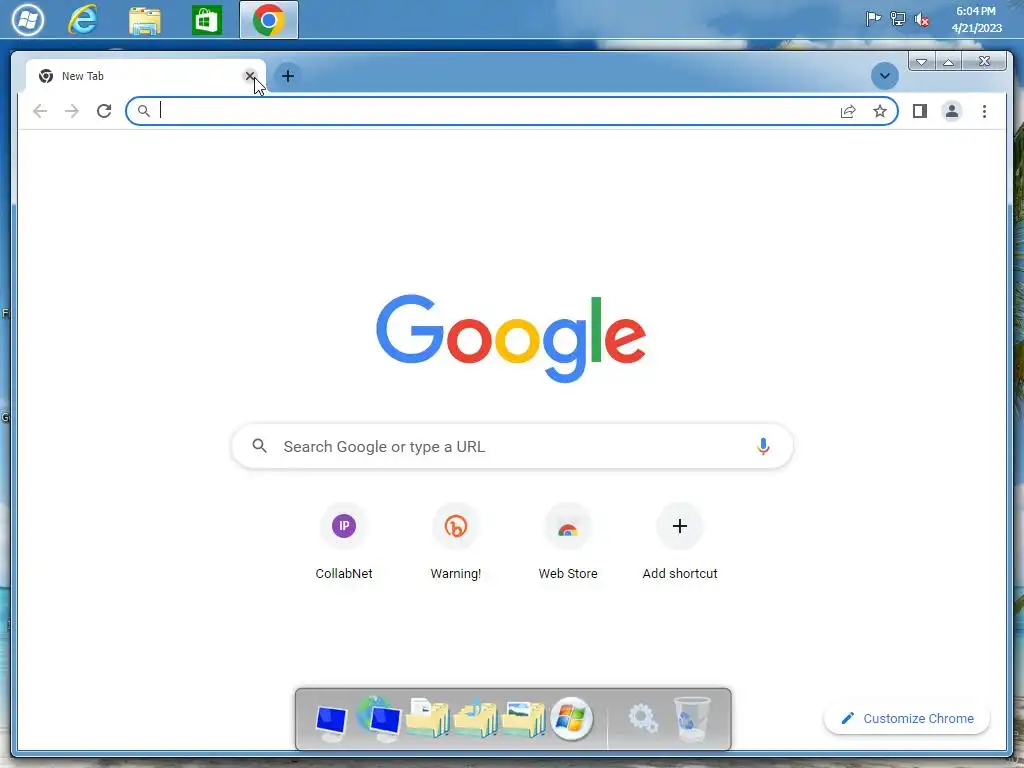The height and width of the screenshot is (768, 1024).
Task: Open File Explorer from the taskbar
Action: point(145,20)
